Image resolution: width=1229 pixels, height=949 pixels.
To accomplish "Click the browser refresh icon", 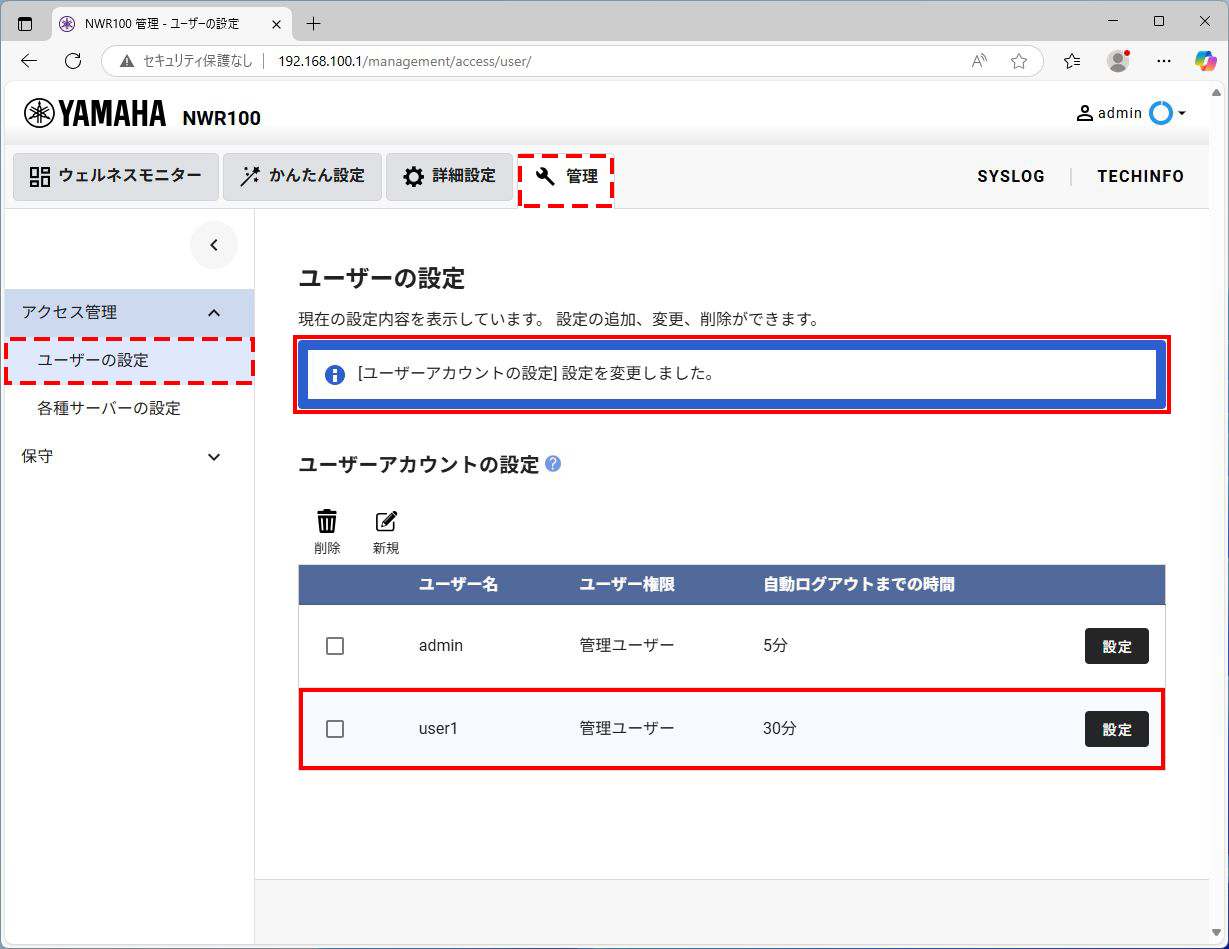I will [72, 60].
